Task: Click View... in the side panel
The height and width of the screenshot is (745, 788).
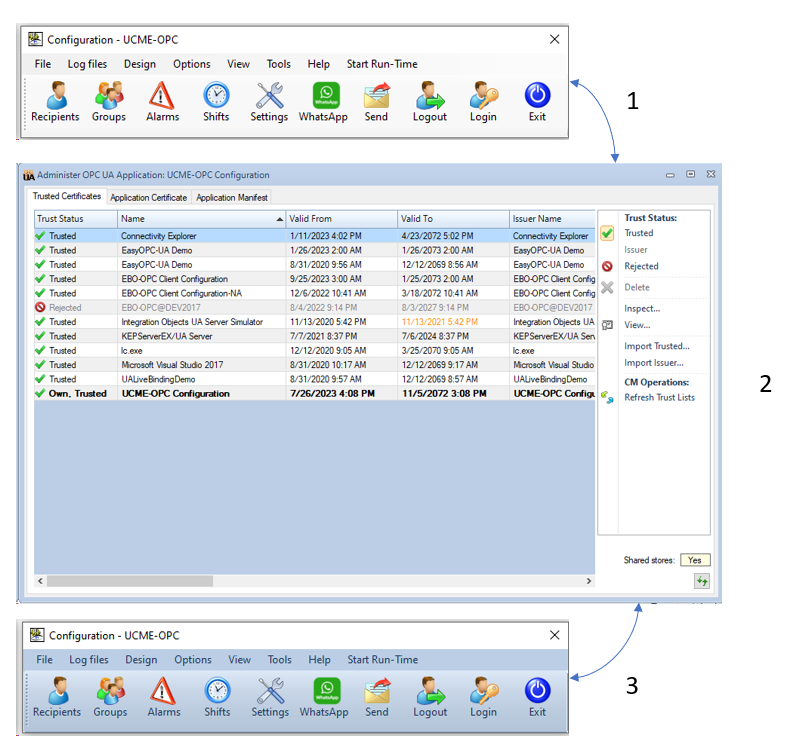Action: click(x=637, y=325)
